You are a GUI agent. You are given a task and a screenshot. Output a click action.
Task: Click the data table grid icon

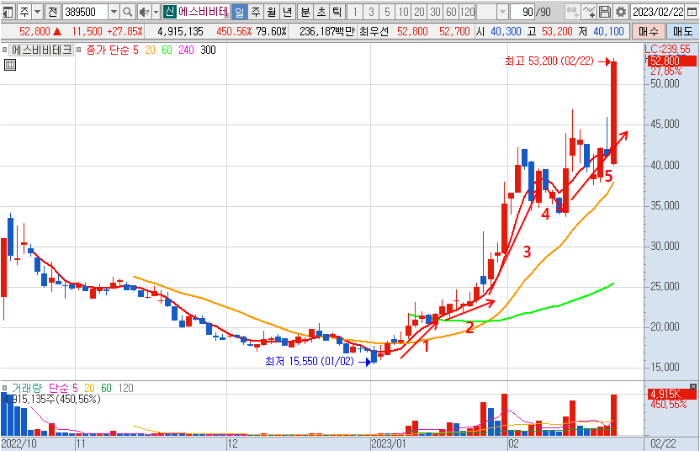[9, 66]
